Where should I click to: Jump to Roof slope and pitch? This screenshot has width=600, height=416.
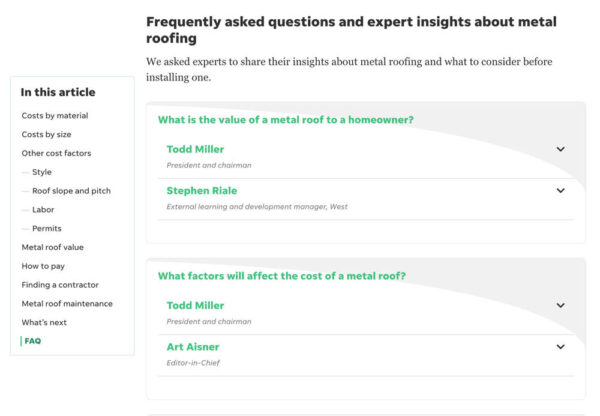coord(71,191)
